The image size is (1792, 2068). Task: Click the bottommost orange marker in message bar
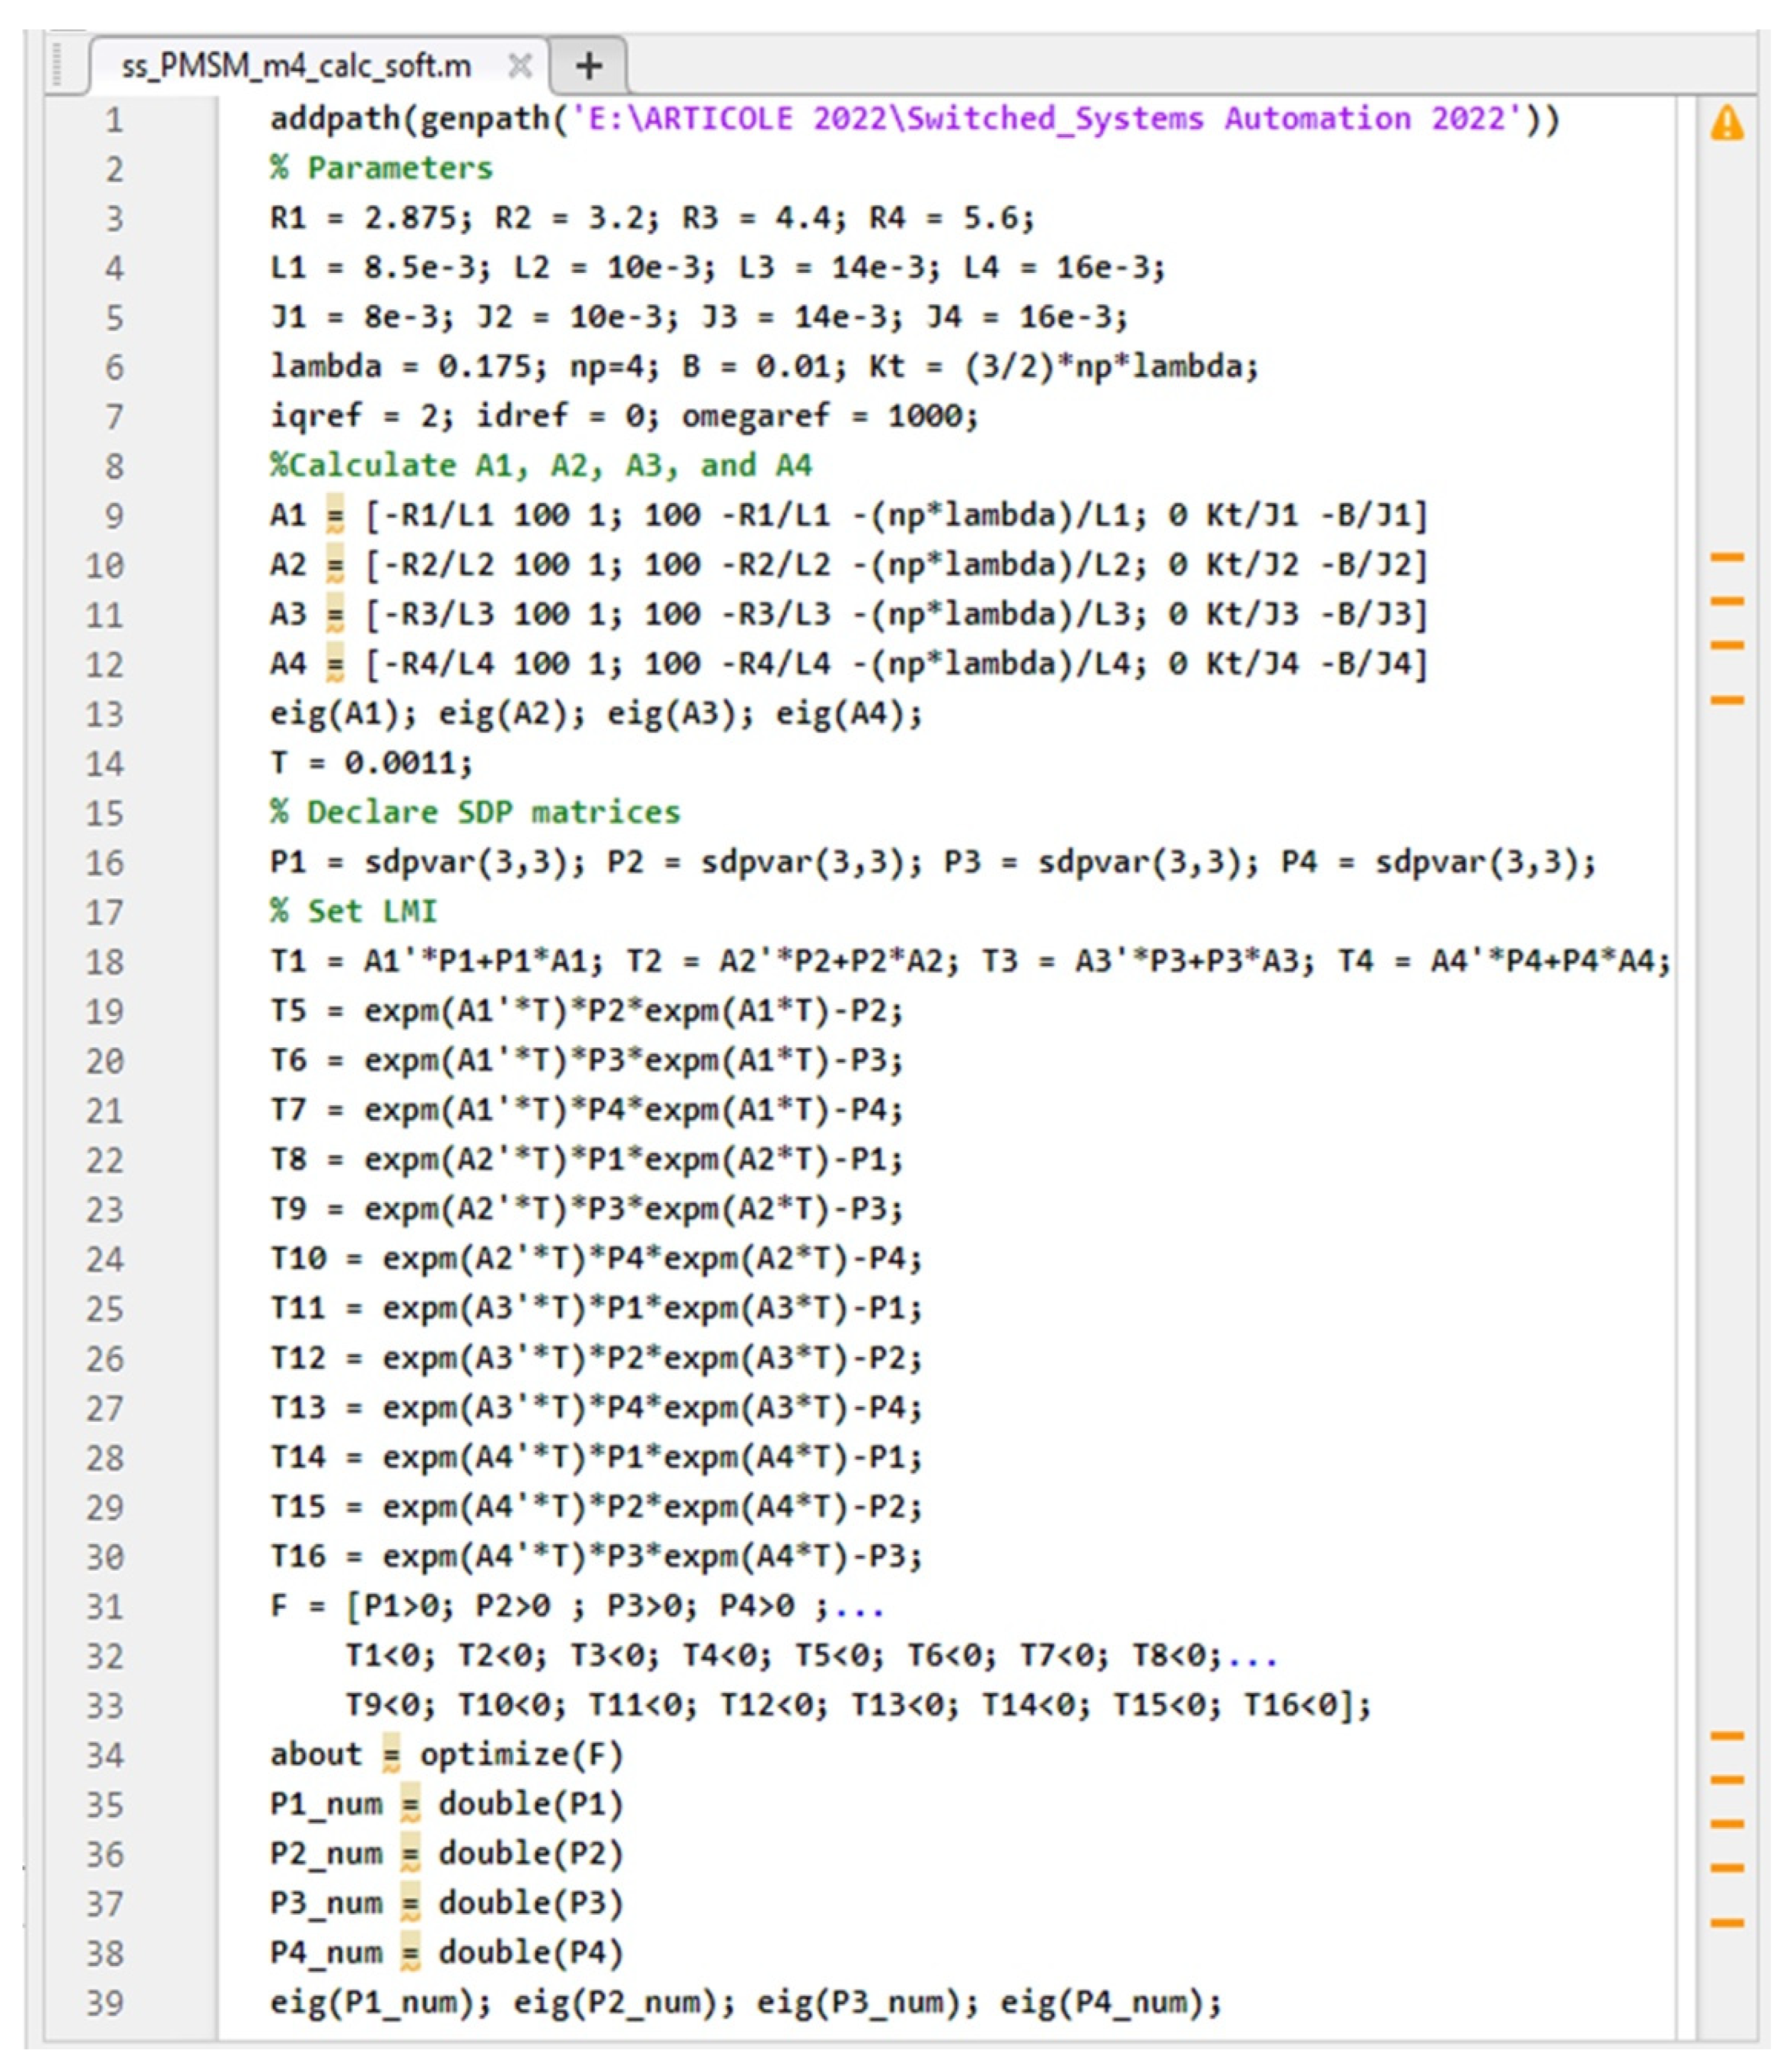1726,1922
